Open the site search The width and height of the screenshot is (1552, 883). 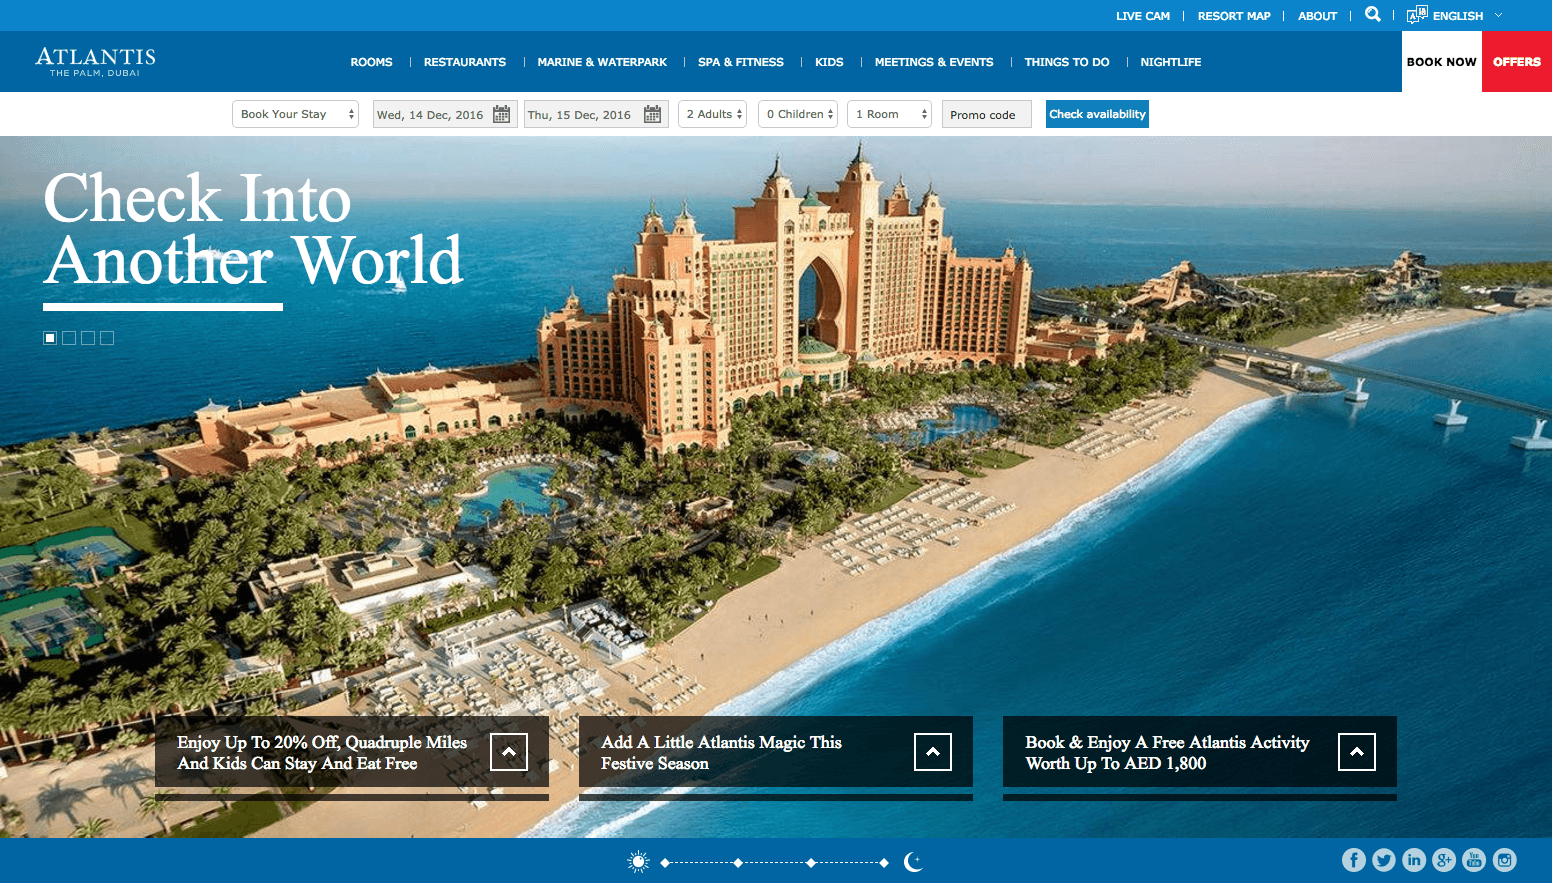(x=1372, y=14)
